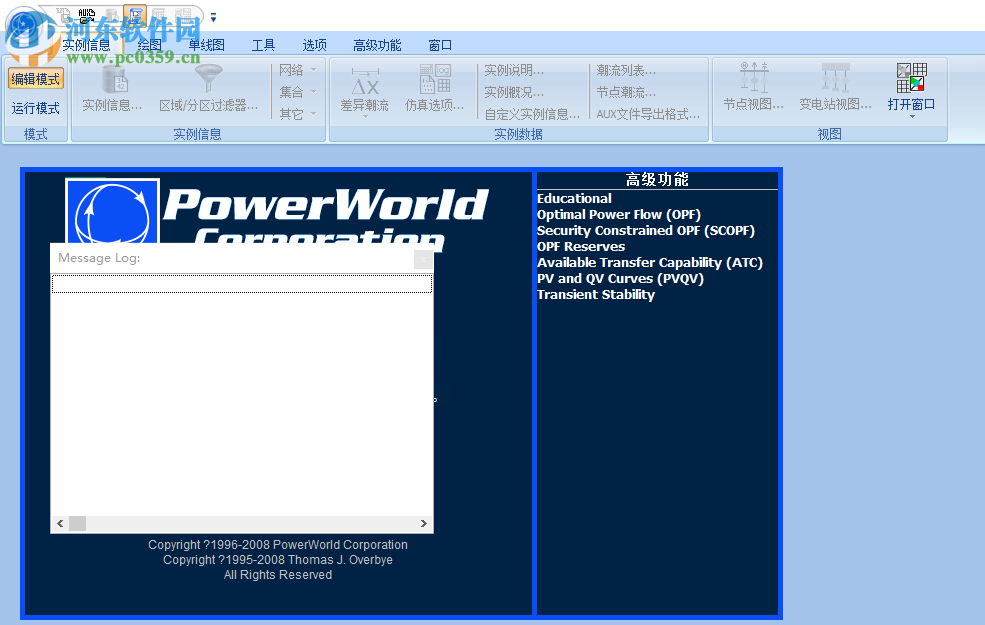Toggle the highlighted quick access toolbar button
The width and height of the screenshot is (985, 625).
[133, 14]
